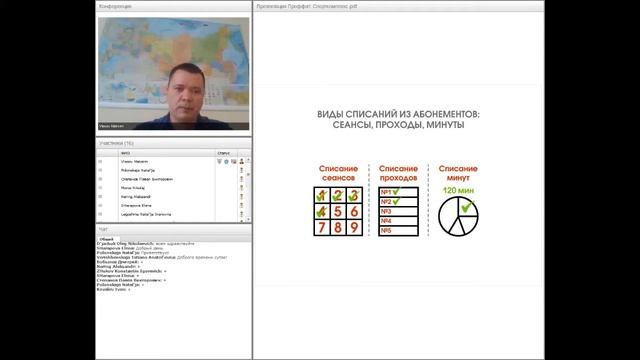Click the pie chart graphic on the slide
This screenshot has height=360, width=640.
458,216
